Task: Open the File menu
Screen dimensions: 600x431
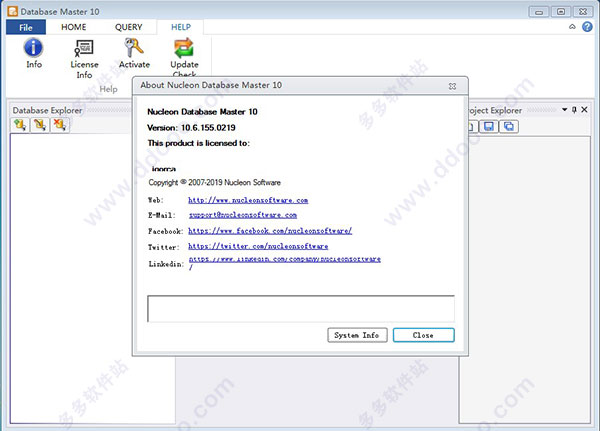Action: [x=26, y=27]
